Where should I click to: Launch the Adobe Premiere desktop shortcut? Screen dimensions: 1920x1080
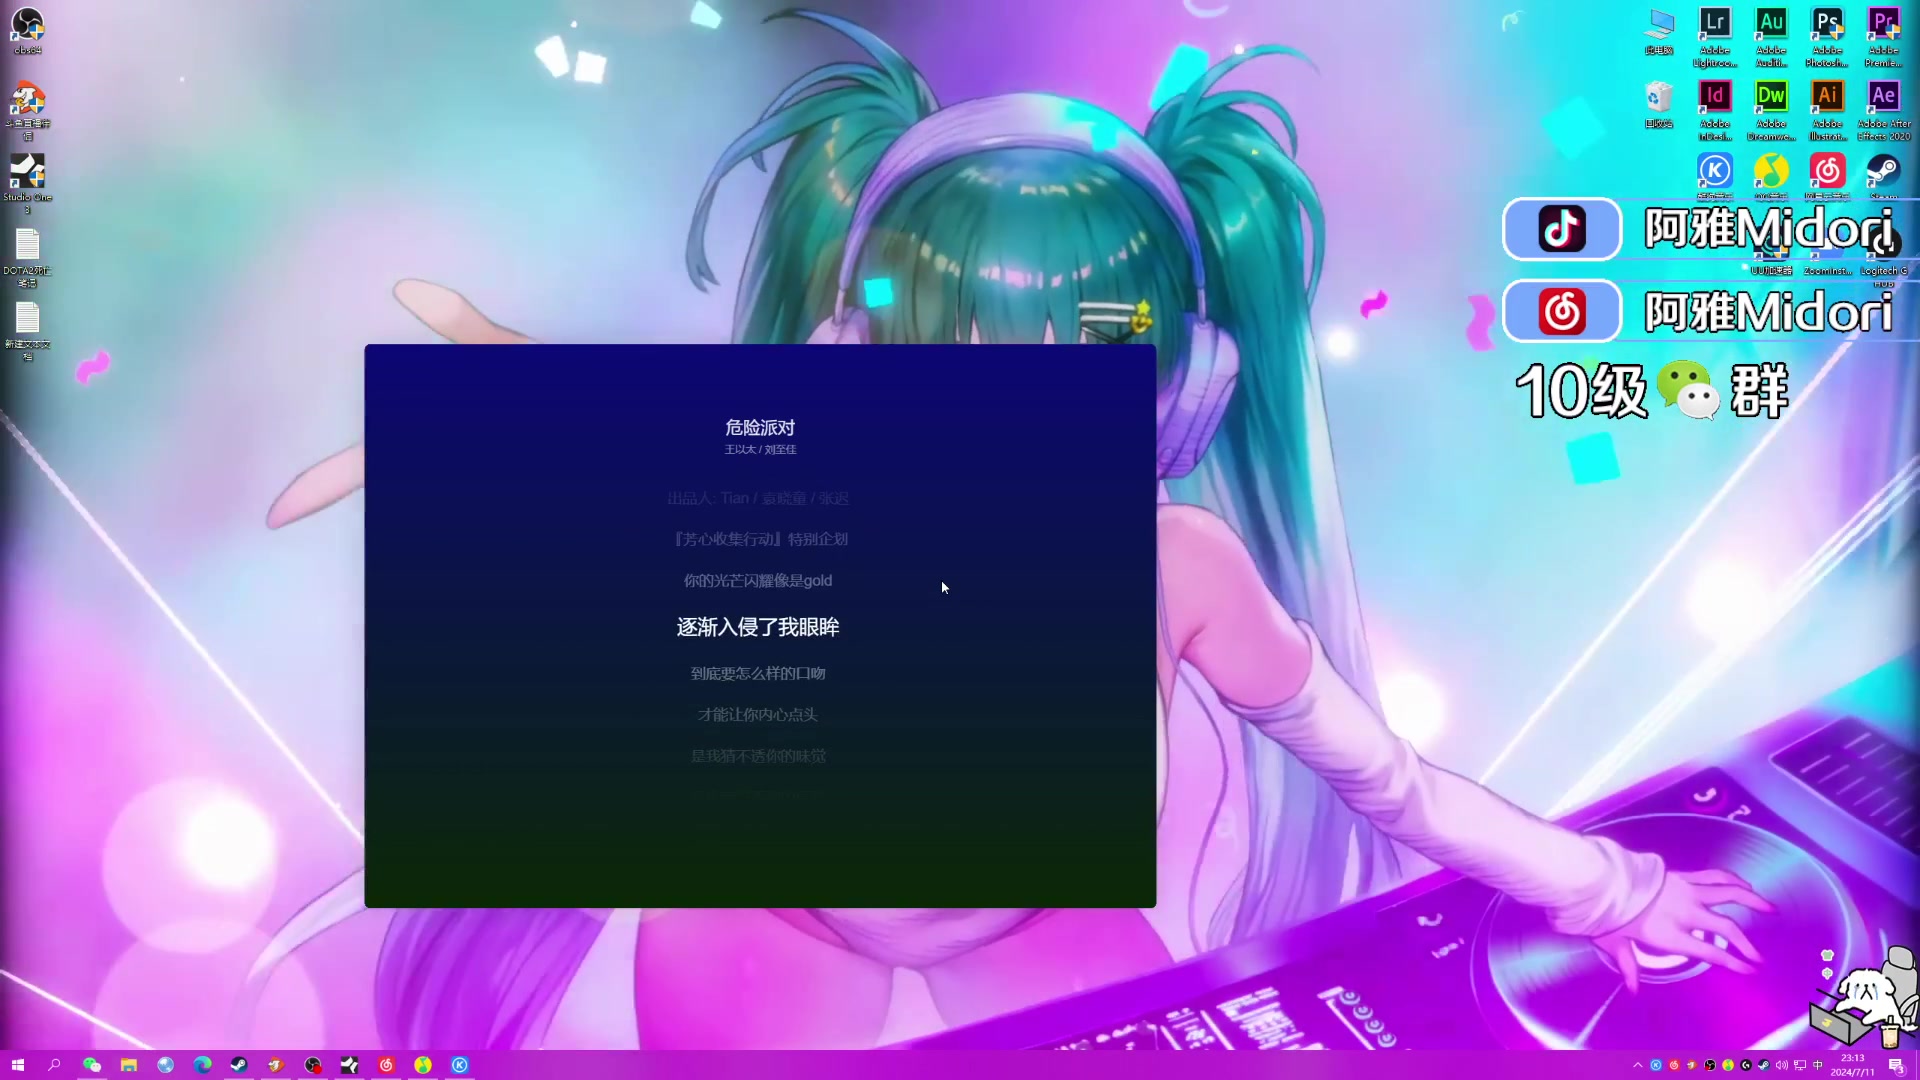(1883, 37)
